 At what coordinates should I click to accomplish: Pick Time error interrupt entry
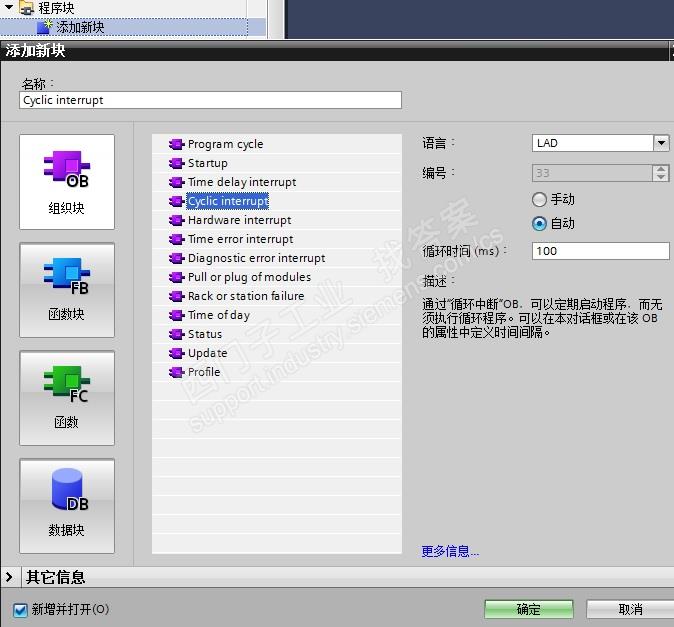[241, 239]
